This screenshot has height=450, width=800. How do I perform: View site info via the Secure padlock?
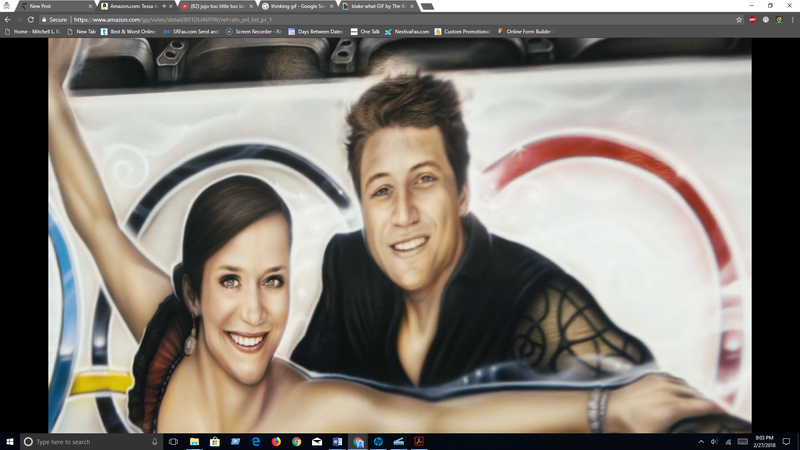(54, 19)
